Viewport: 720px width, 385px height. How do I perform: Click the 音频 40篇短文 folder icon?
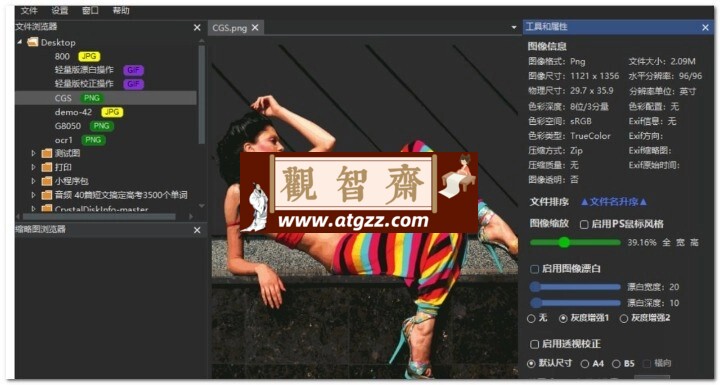click(47, 195)
